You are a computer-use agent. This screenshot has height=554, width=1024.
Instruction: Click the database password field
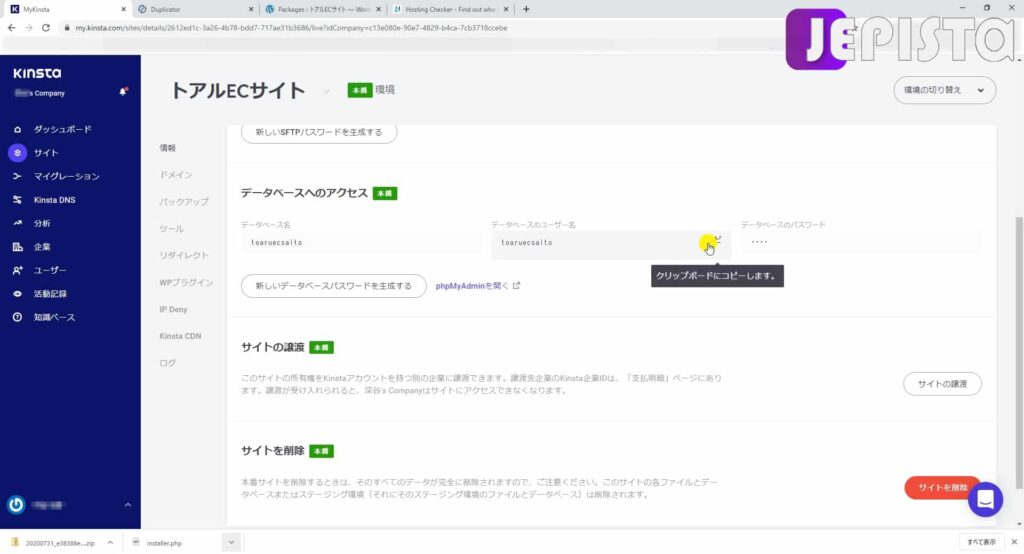[861, 242]
